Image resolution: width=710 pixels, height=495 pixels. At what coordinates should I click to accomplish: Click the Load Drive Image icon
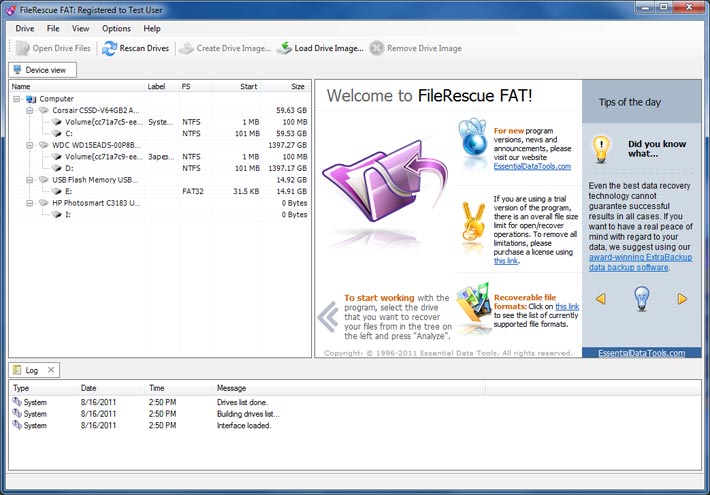click(x=284, y=48)
